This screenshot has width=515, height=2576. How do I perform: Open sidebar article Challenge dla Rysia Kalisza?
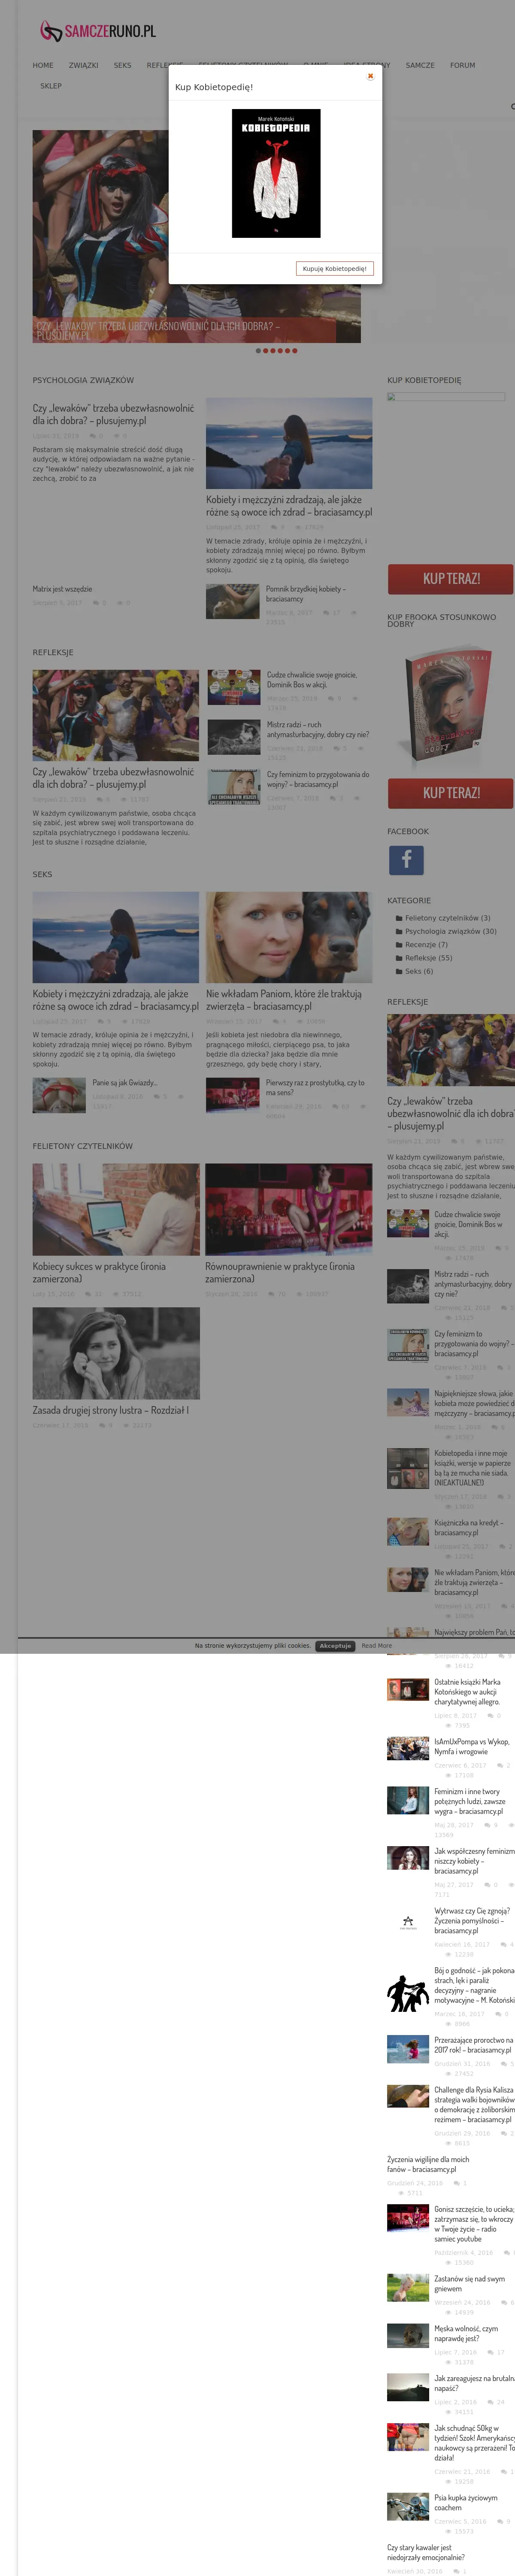click(x=474, y=2104)
